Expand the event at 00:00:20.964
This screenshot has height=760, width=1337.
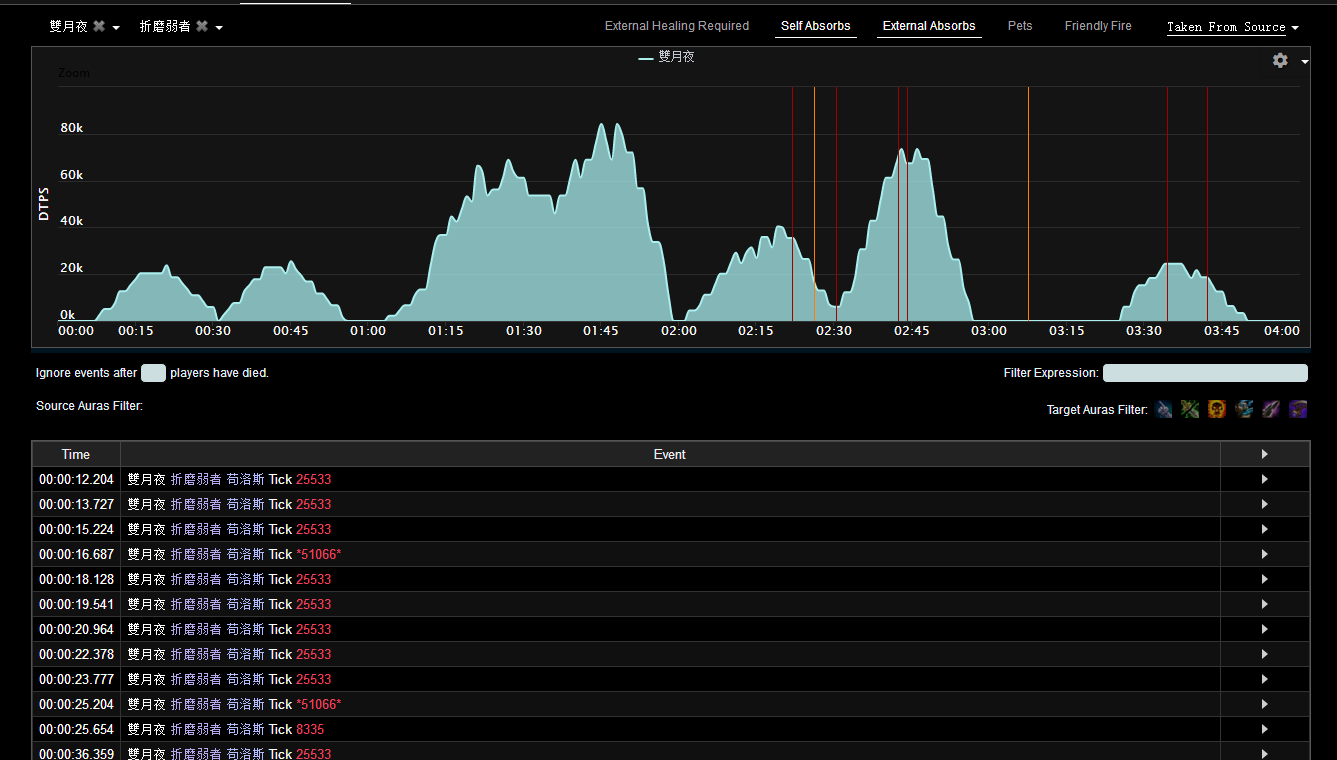tap(1265, 629)
